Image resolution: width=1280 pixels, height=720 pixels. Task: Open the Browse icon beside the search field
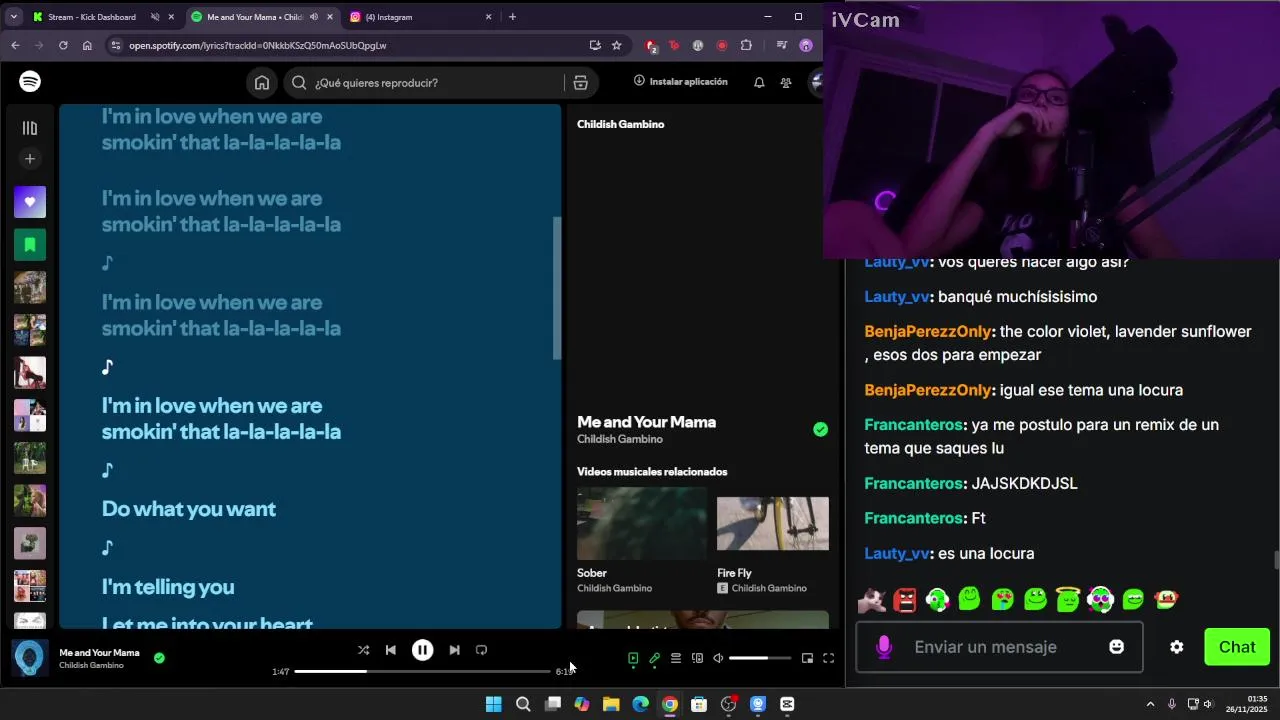tap(580, 83)
